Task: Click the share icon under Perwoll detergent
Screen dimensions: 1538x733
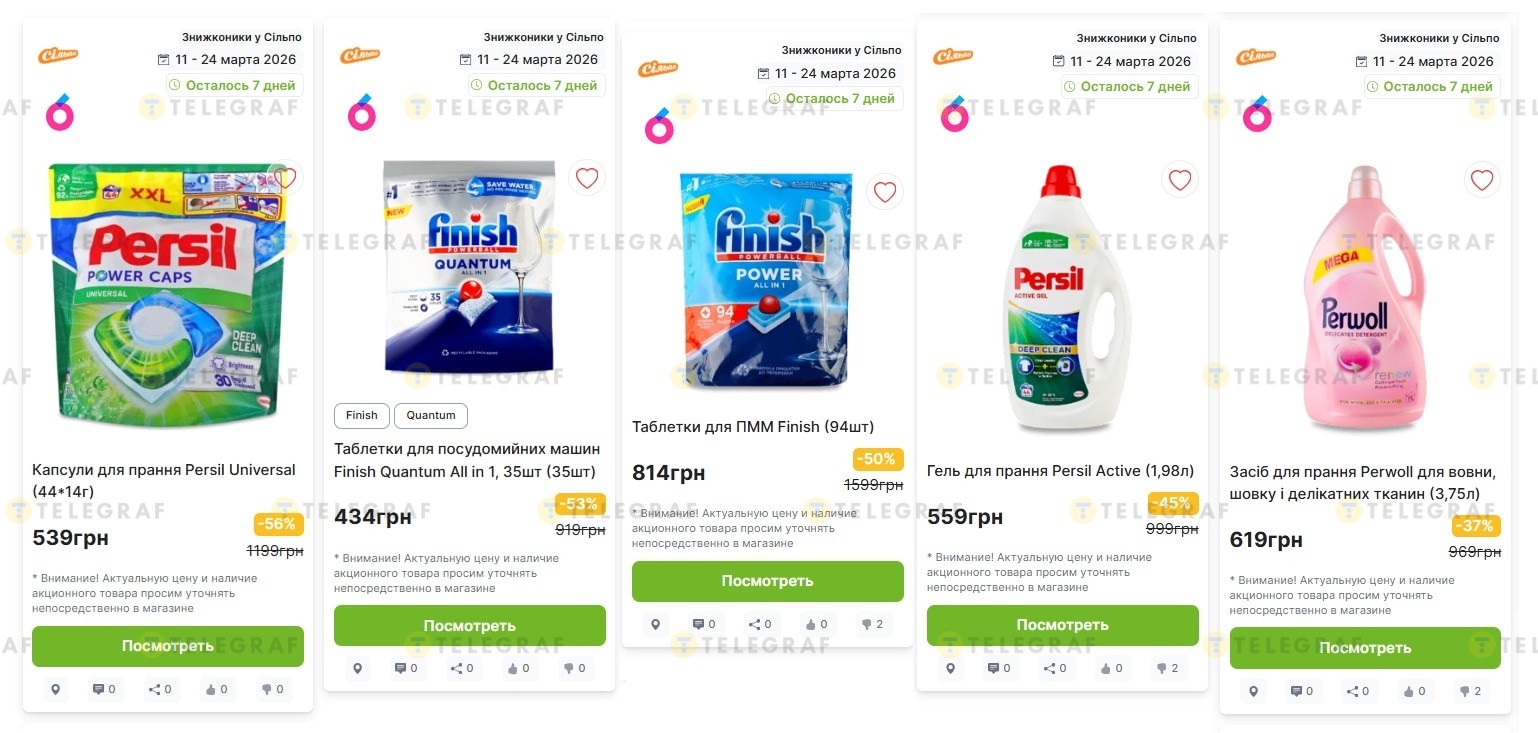Action: coord(1358,691)
